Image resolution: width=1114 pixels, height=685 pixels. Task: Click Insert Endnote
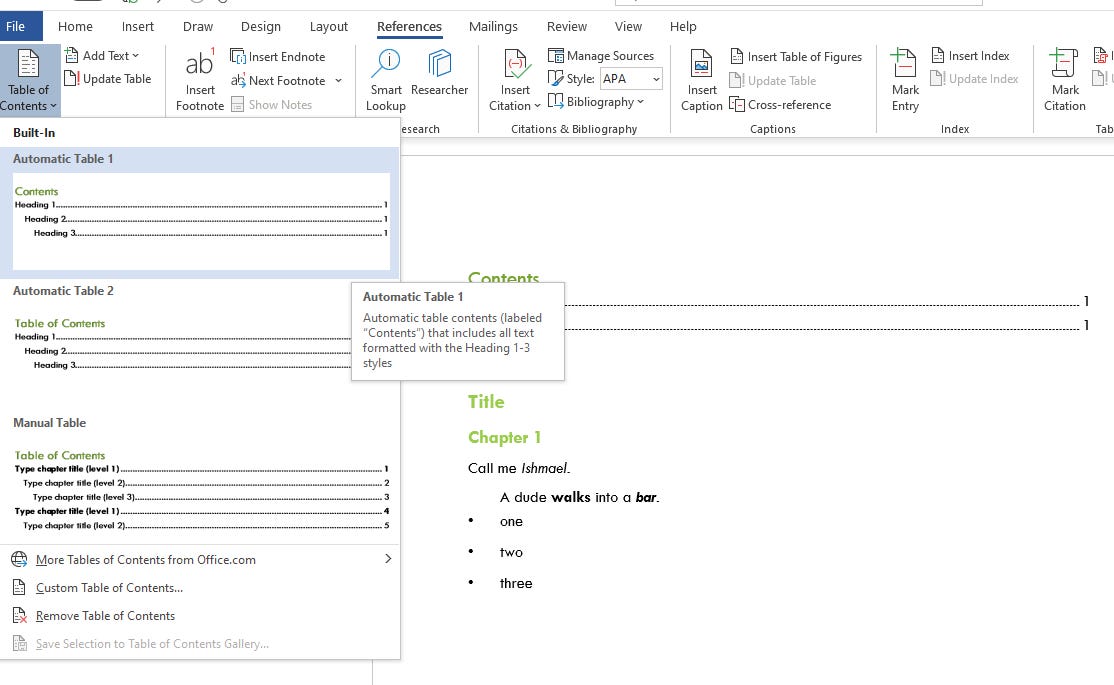pyautogui.click(x=278, y=56)
